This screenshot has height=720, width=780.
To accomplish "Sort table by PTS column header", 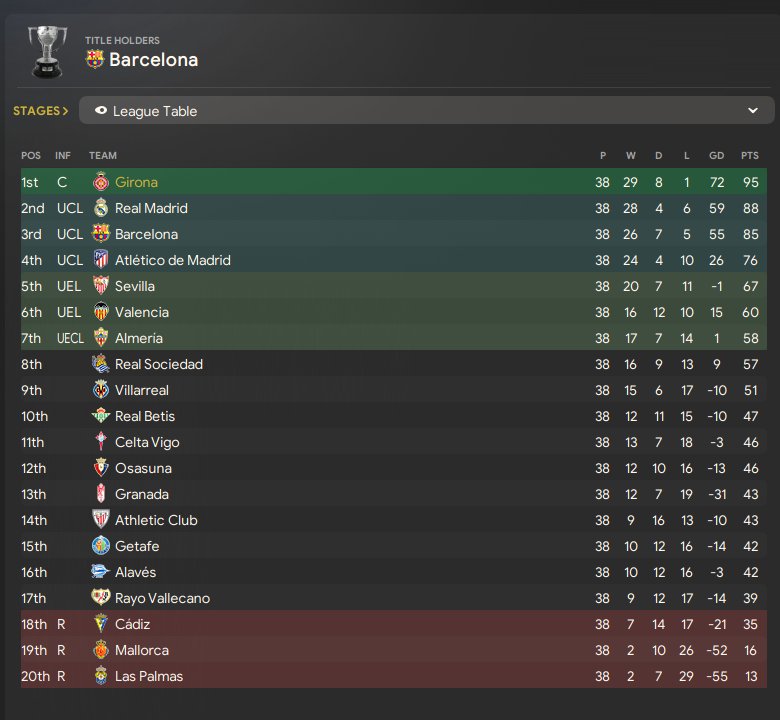I will [749, 155].
